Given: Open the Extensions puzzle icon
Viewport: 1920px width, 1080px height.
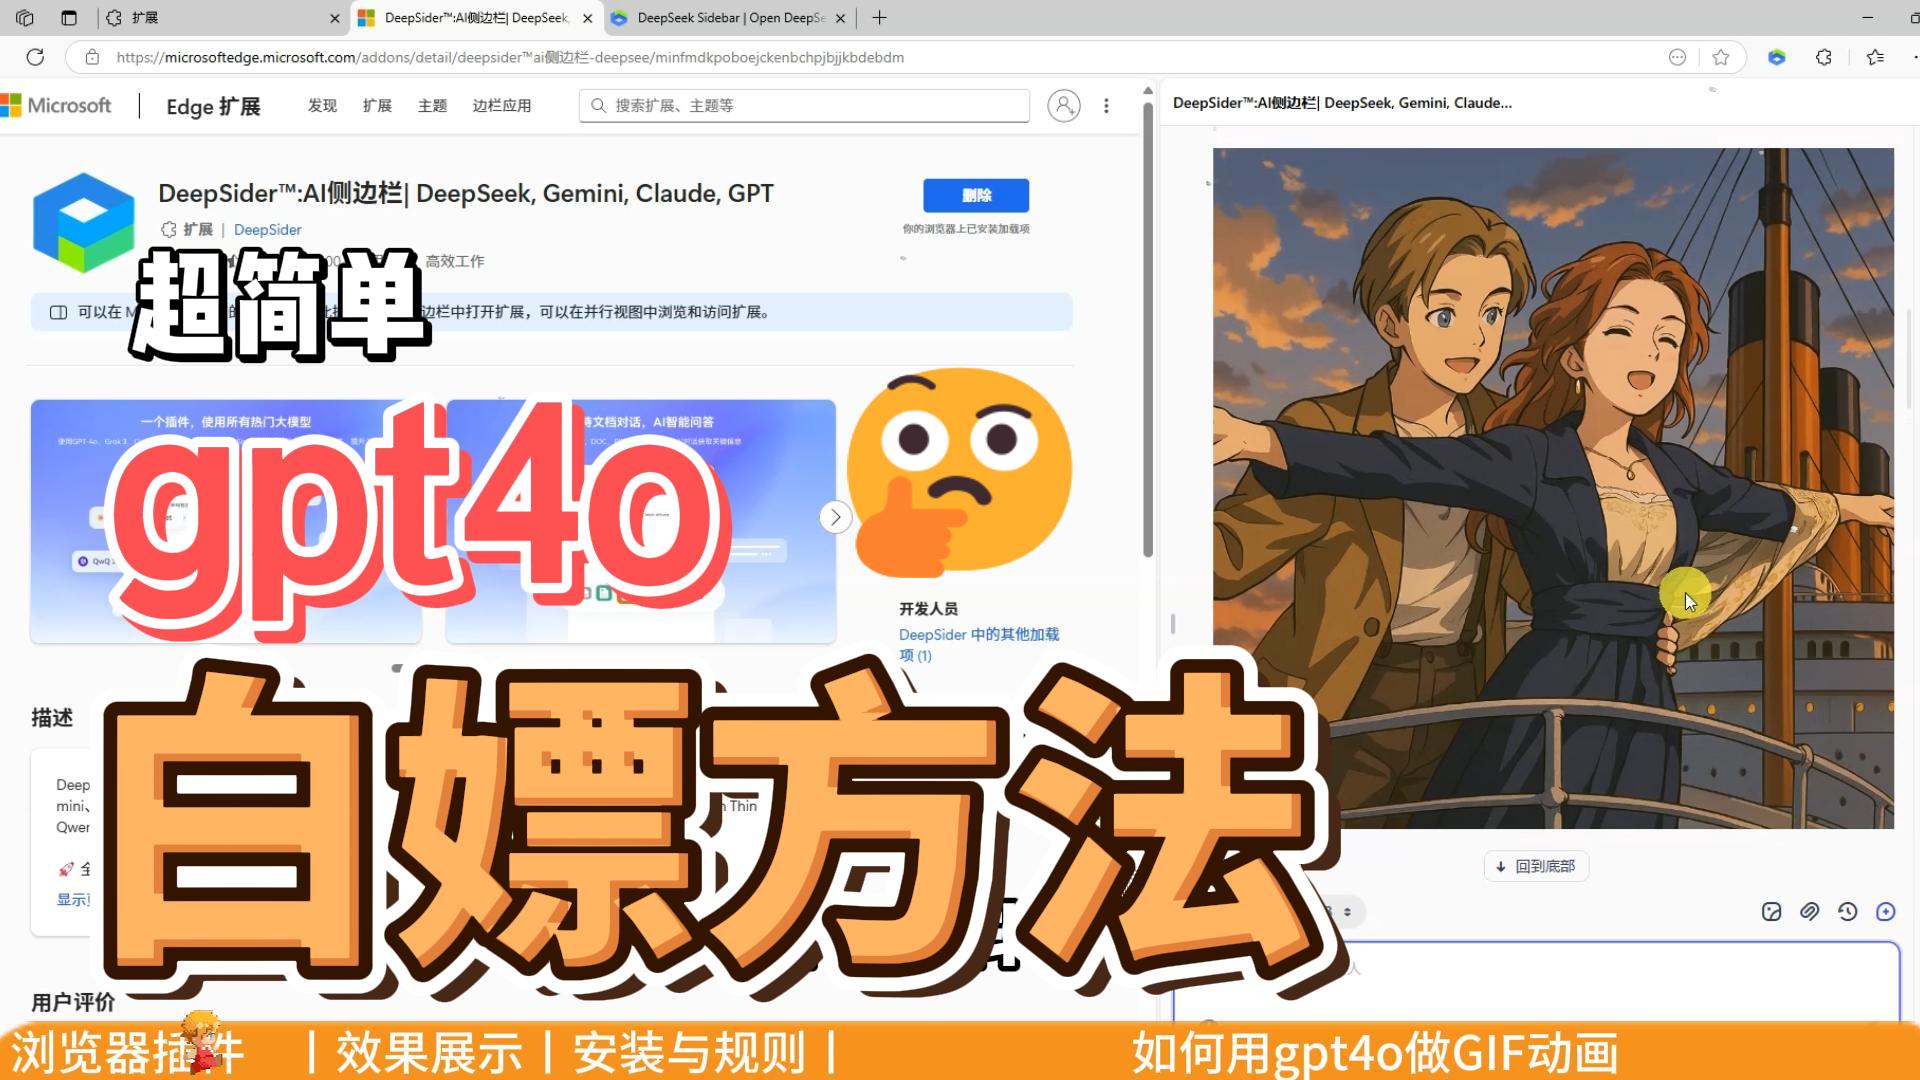Looking at the screenshot, I should point(1824,57).
